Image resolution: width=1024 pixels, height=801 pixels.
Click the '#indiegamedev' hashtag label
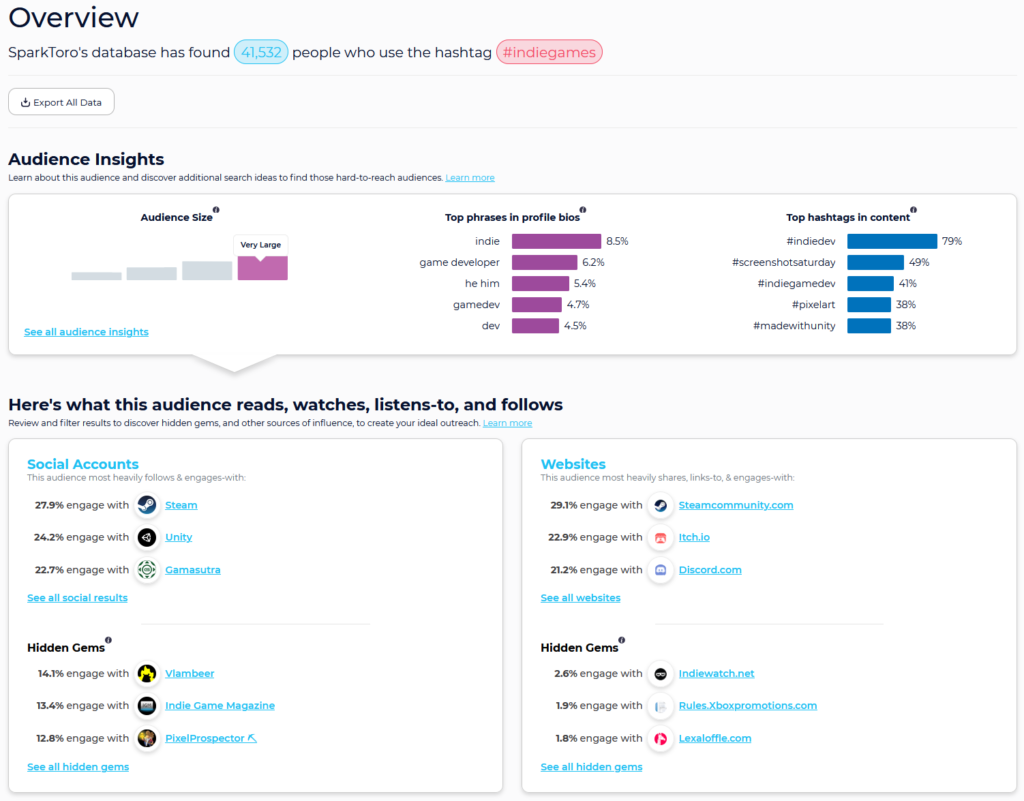[796, 283]
